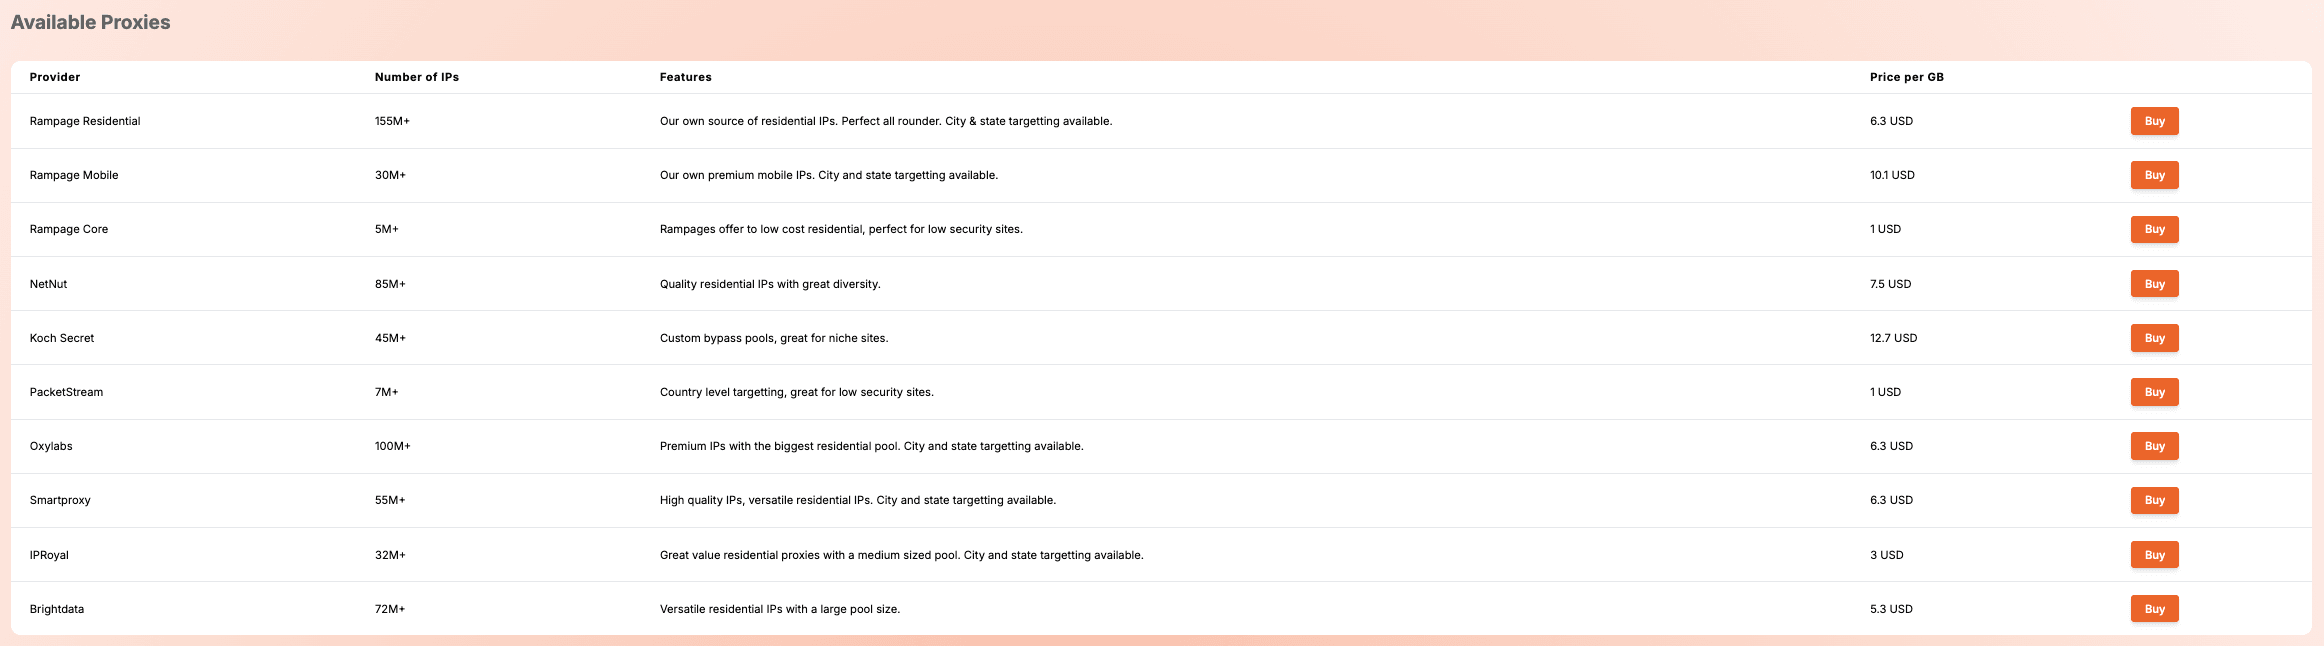Click the Rampage Mobile provider name
Image resolution: width=2324 pixels, height=646 pixels.
pyautogui.click(x=74, y=175)
